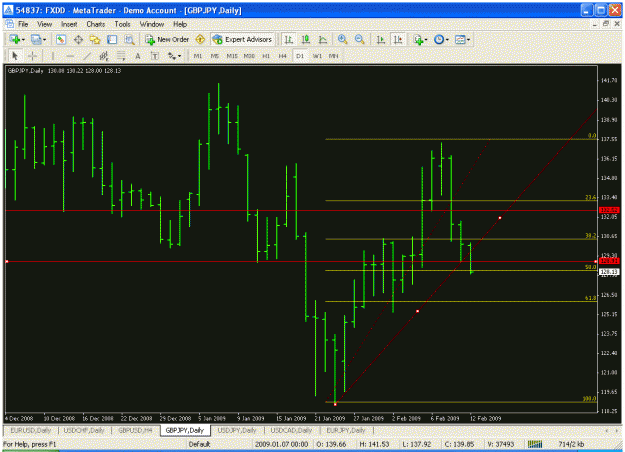The height and width of the screenshot is (452, 625).
Task: Switch to candlestick chart display
Action: pos(306,39)
